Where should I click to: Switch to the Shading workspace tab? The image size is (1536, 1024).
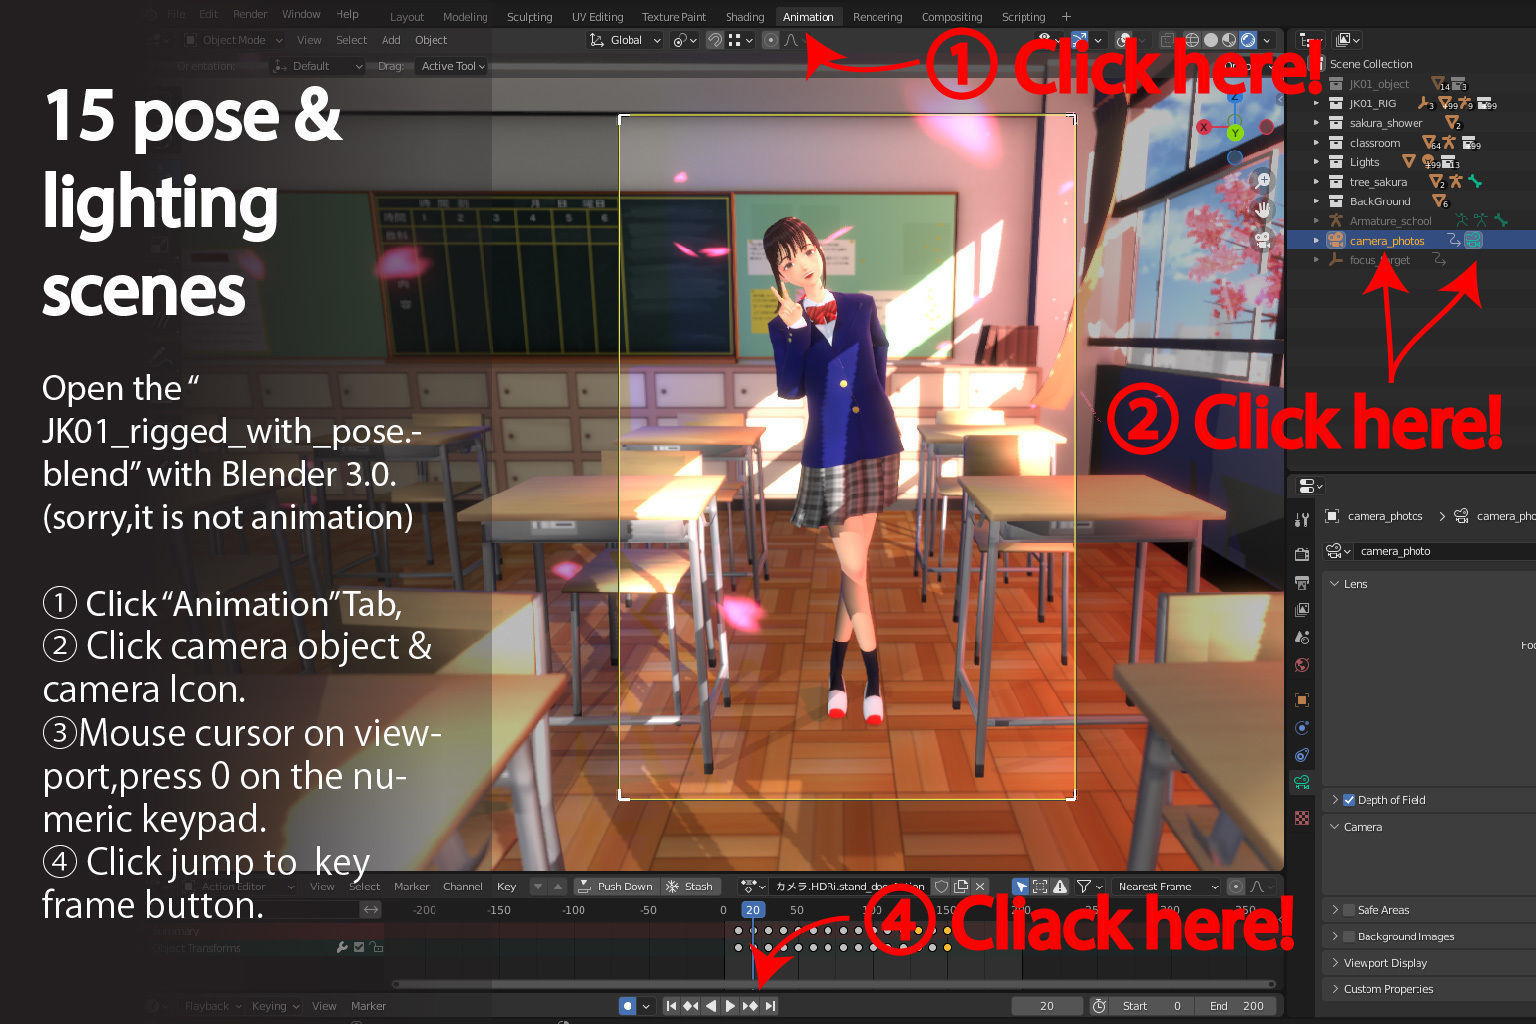(x=745, y=17)
